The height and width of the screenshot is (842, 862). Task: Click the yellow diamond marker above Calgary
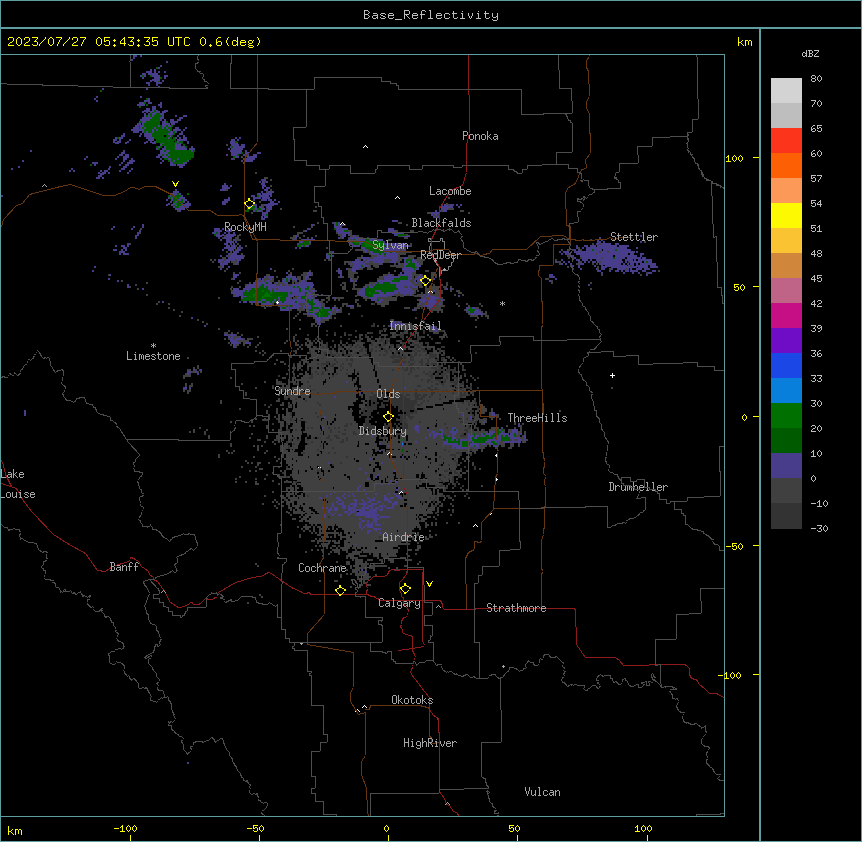point(405,589)
